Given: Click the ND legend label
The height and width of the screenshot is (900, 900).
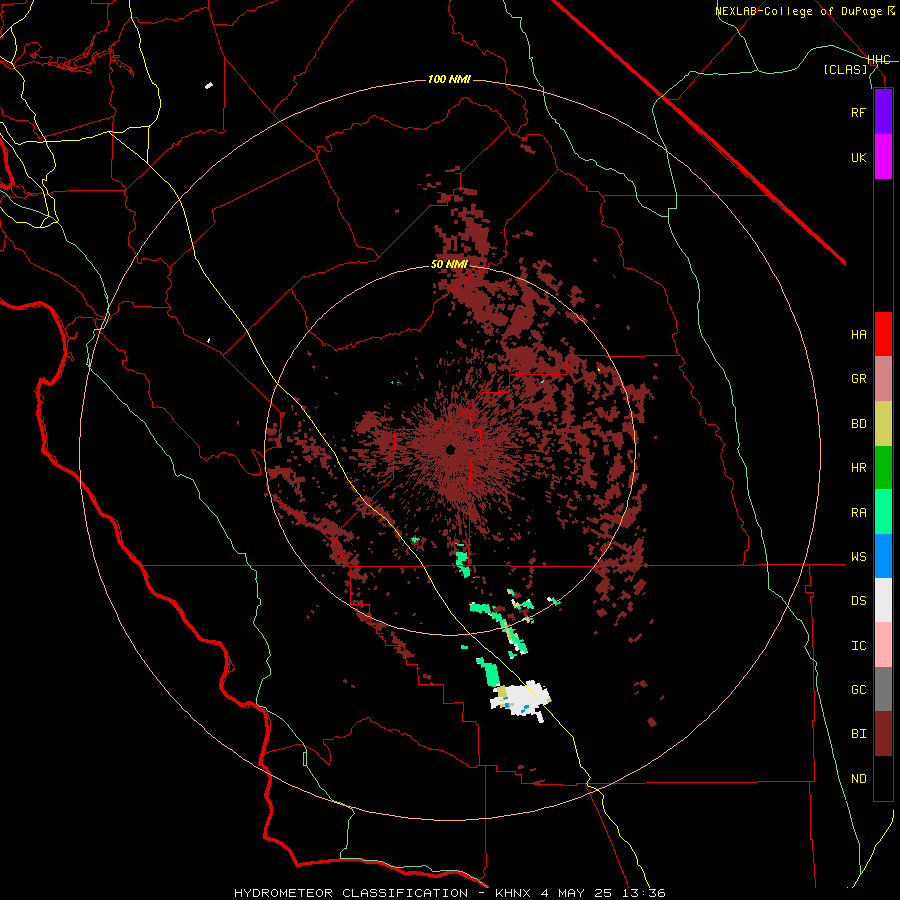Looking at the screenshot, I should (x=858, y=779).
